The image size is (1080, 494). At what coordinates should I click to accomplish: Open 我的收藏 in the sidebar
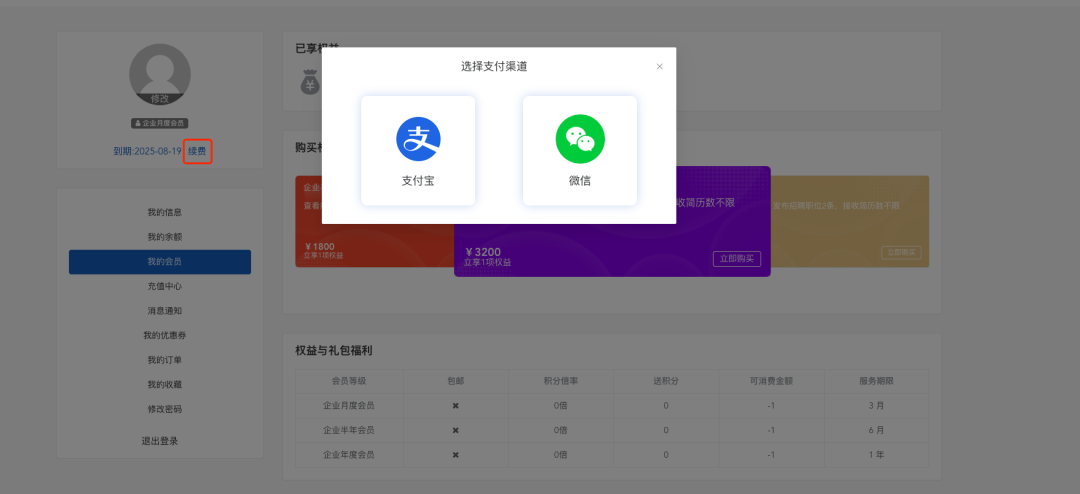tap(165, 384)
